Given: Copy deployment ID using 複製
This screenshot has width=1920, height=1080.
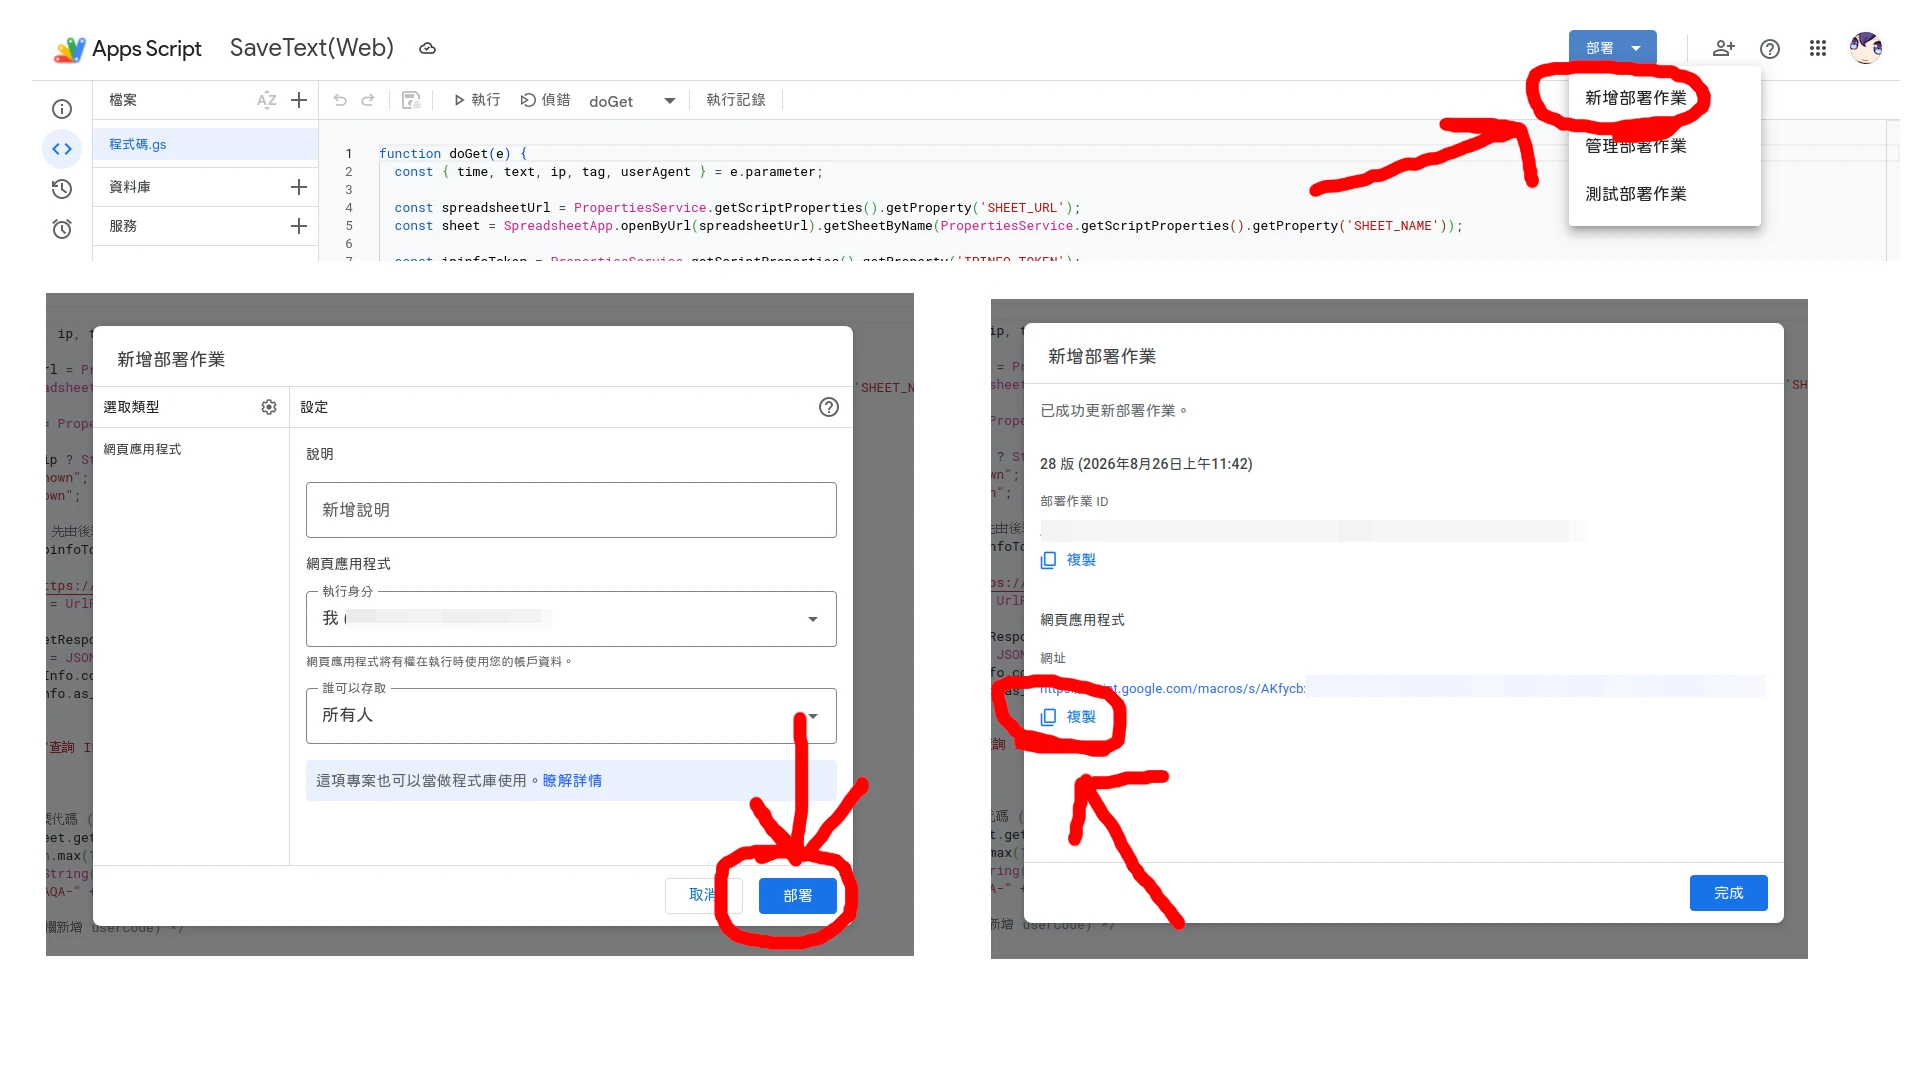Looking at the screenshot, I should click(x=1069, y=560).
